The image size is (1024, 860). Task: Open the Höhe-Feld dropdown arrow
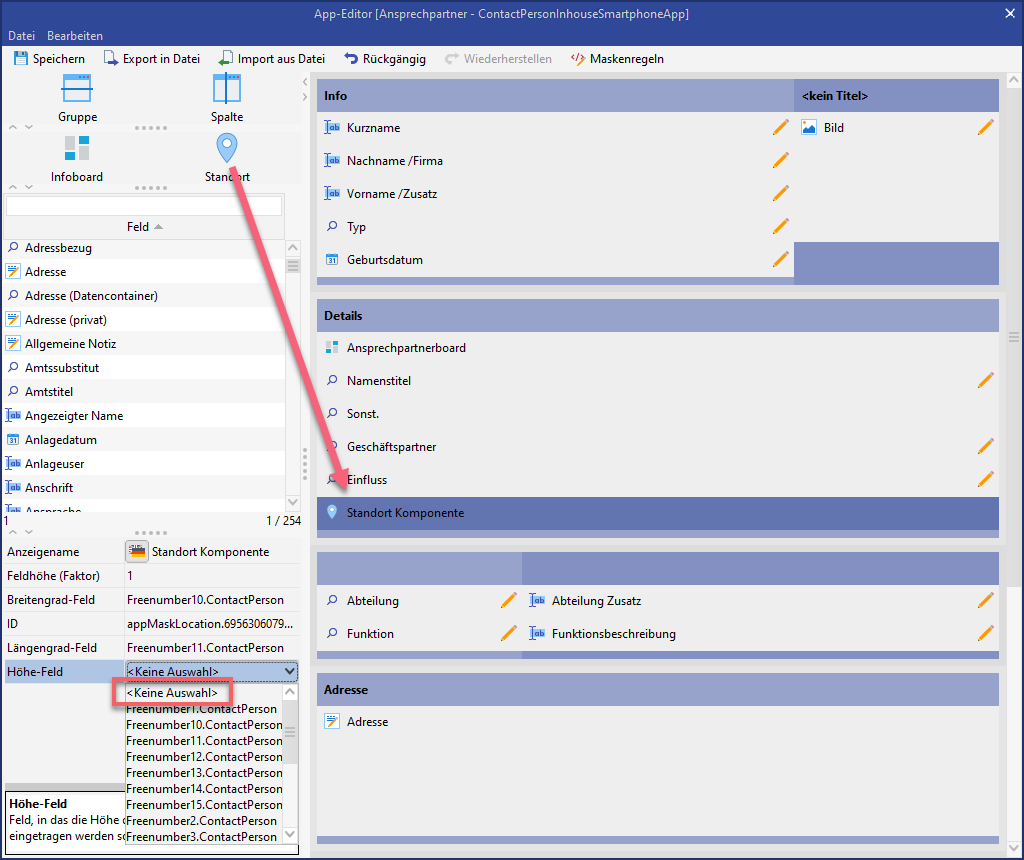(290, 672)
